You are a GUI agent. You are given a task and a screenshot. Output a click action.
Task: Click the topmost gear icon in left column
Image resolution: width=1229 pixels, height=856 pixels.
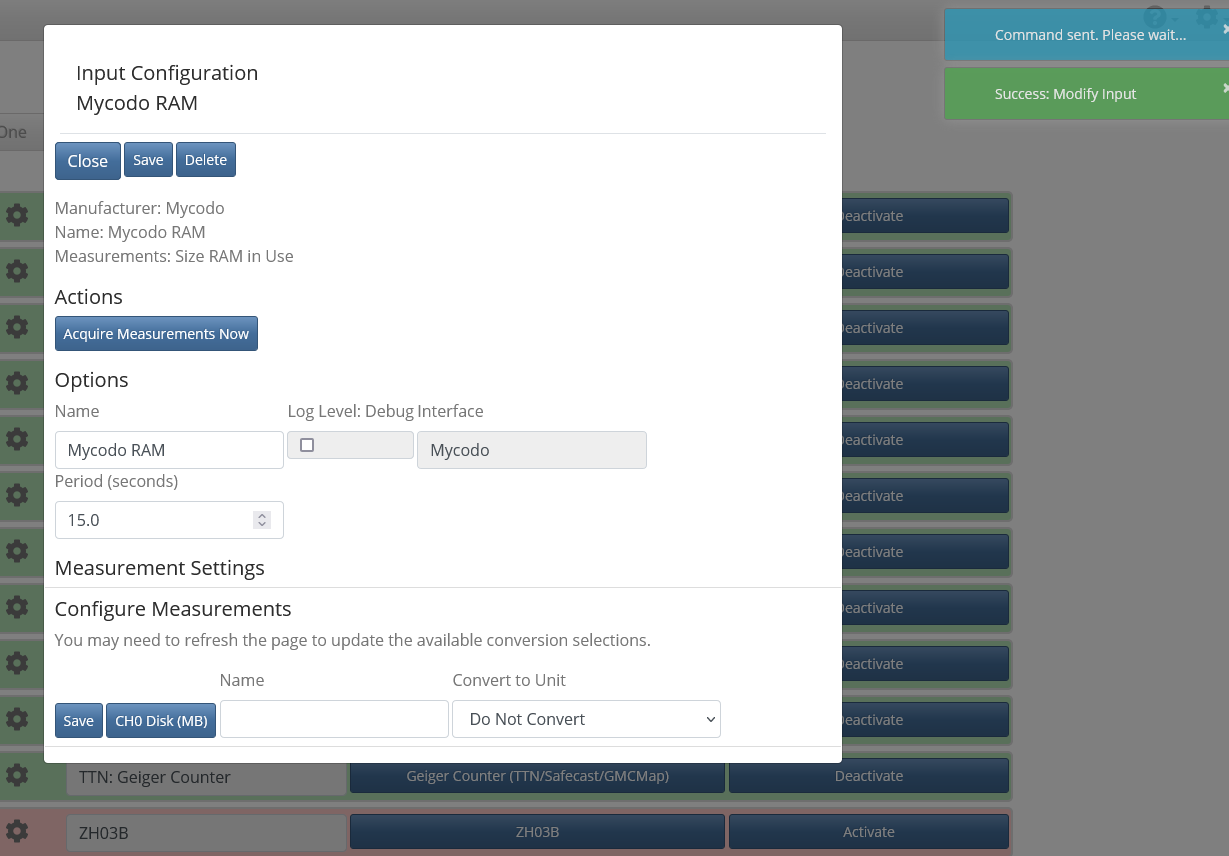(16, 215)
